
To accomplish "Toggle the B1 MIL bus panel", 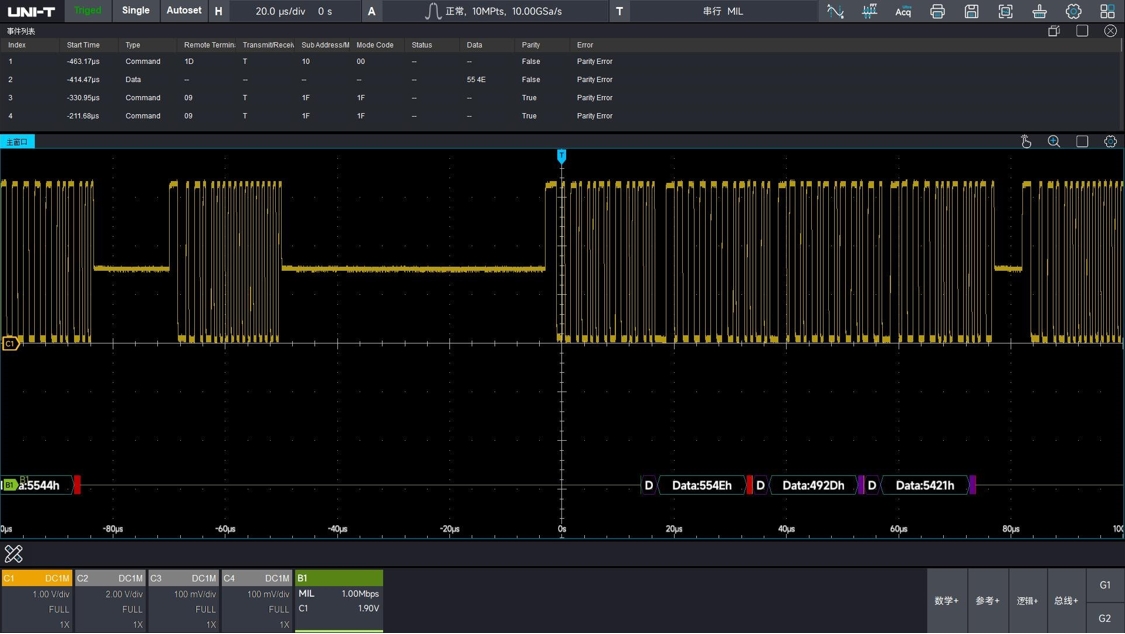I will click(x=339, y=601).
